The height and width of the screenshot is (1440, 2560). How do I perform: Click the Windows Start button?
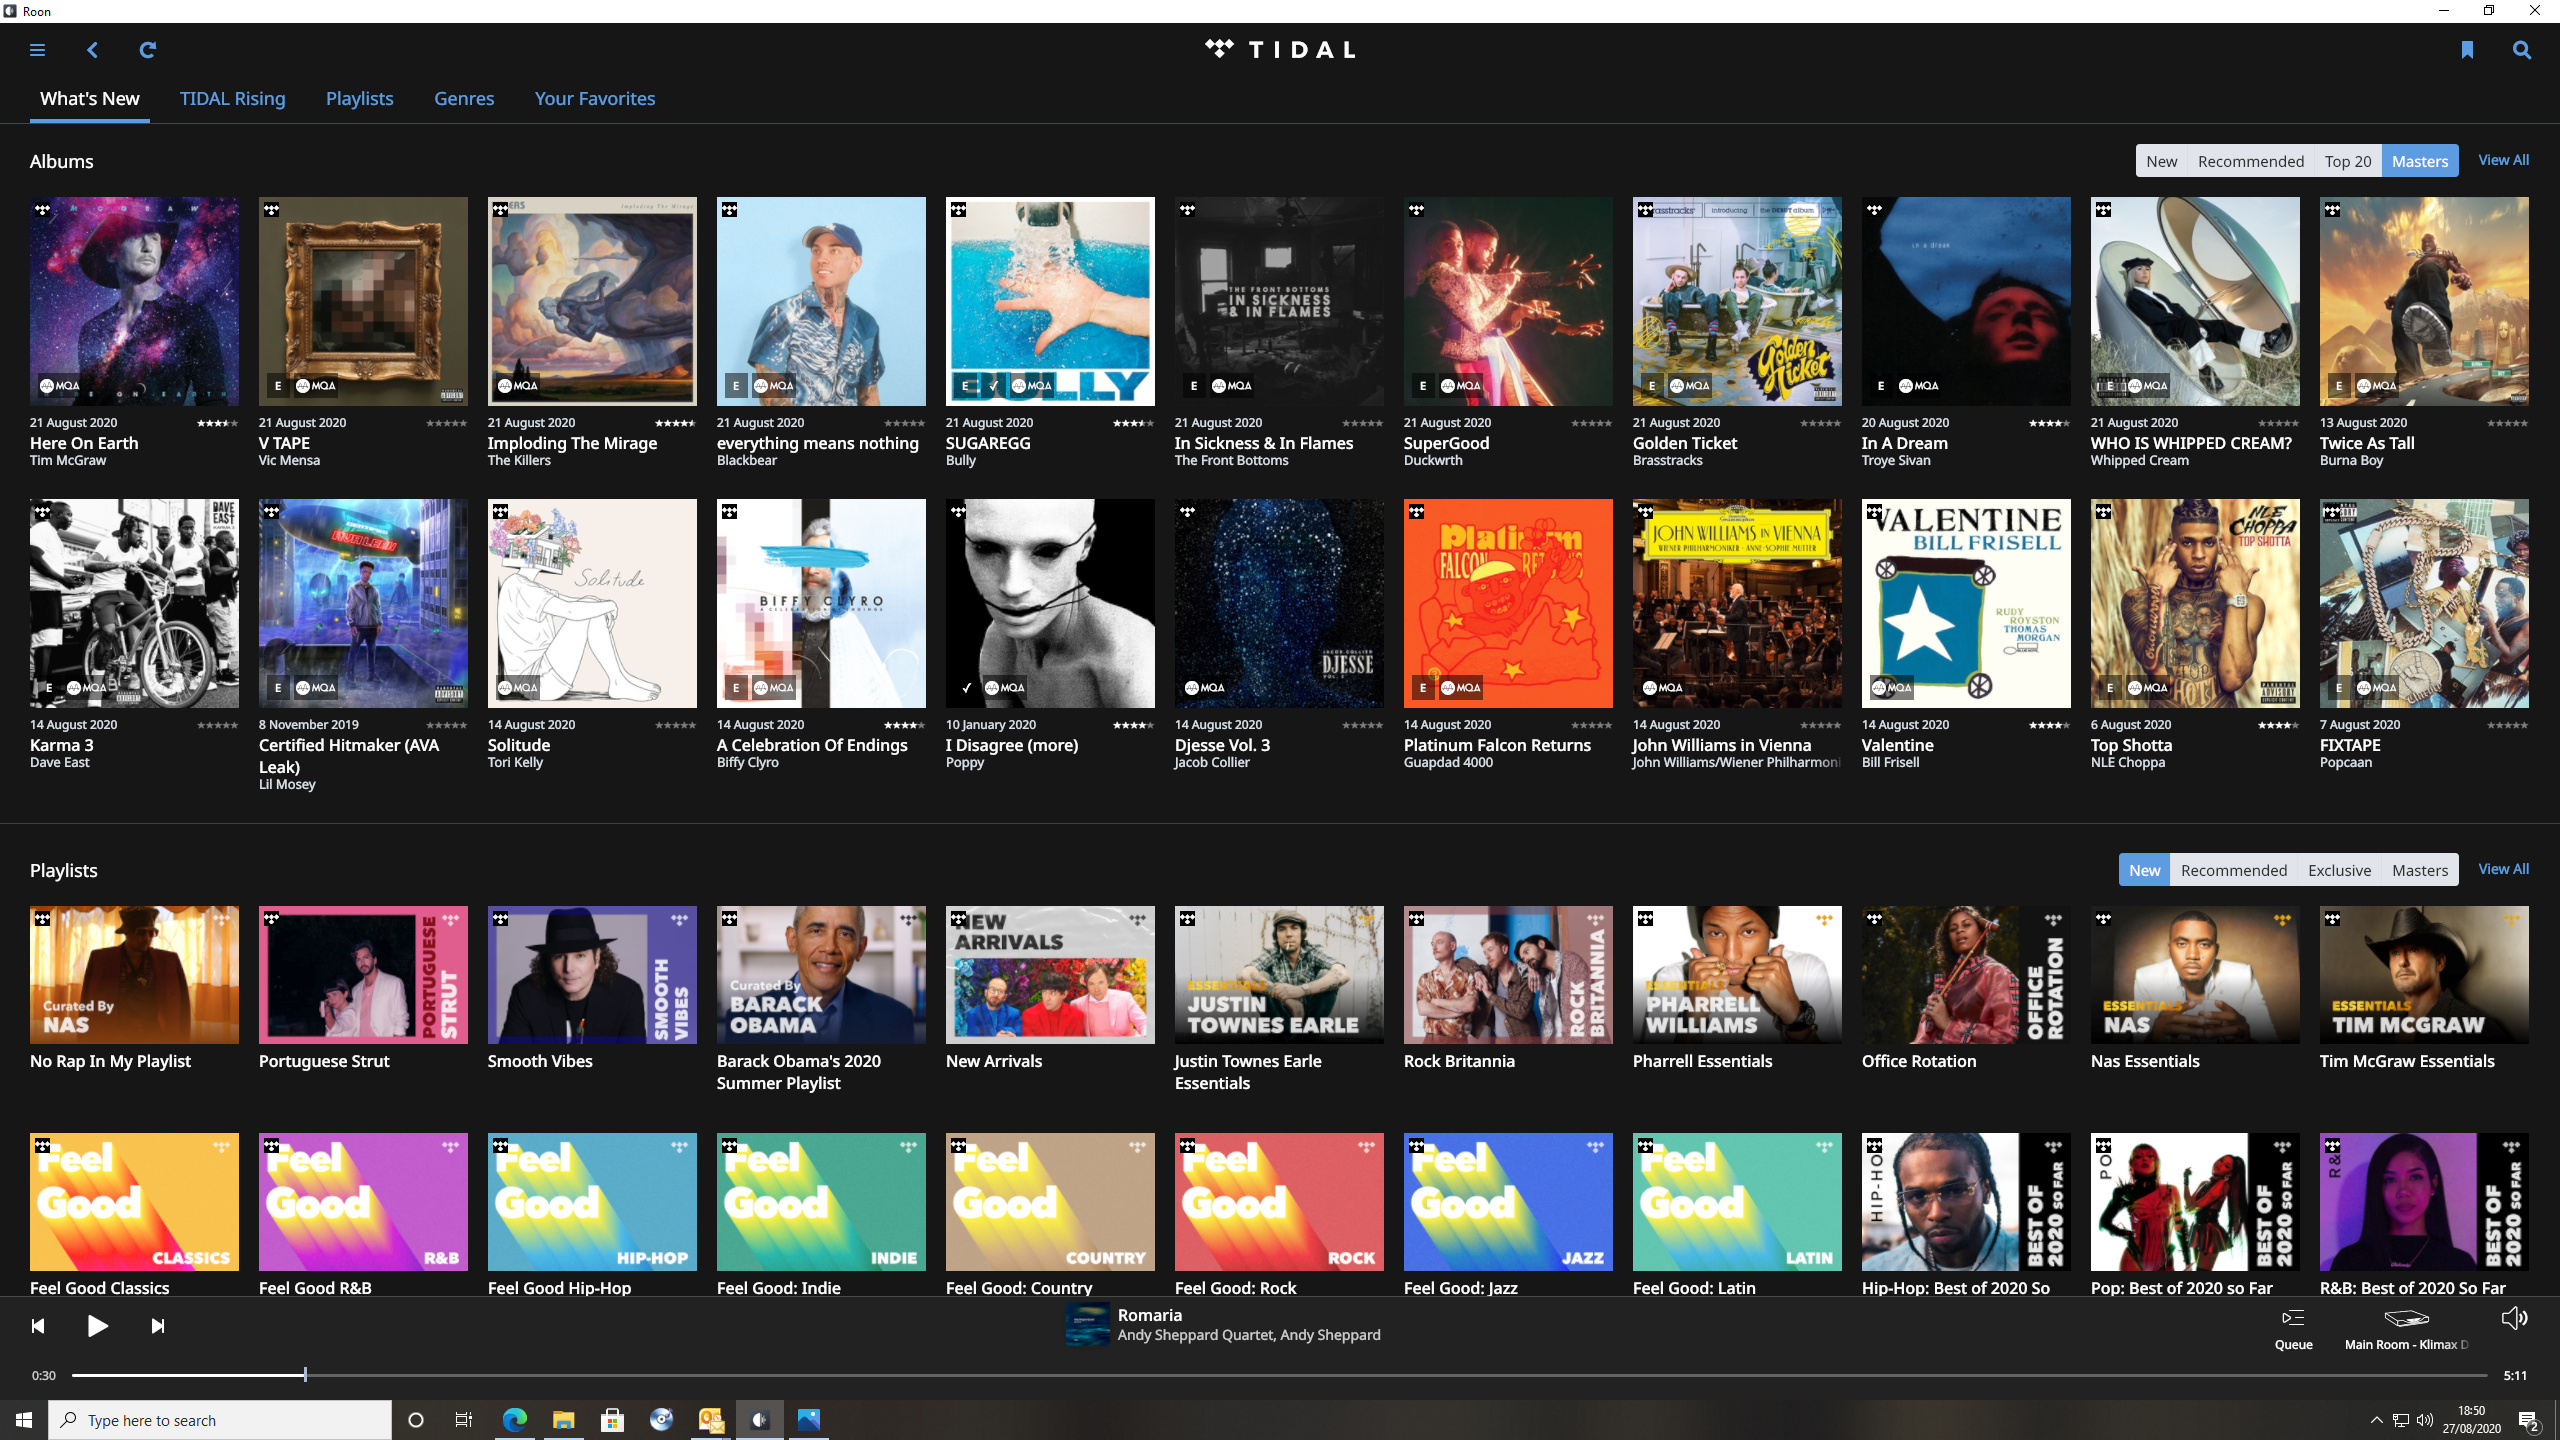pyautogui.click(x=24, y=1420)
